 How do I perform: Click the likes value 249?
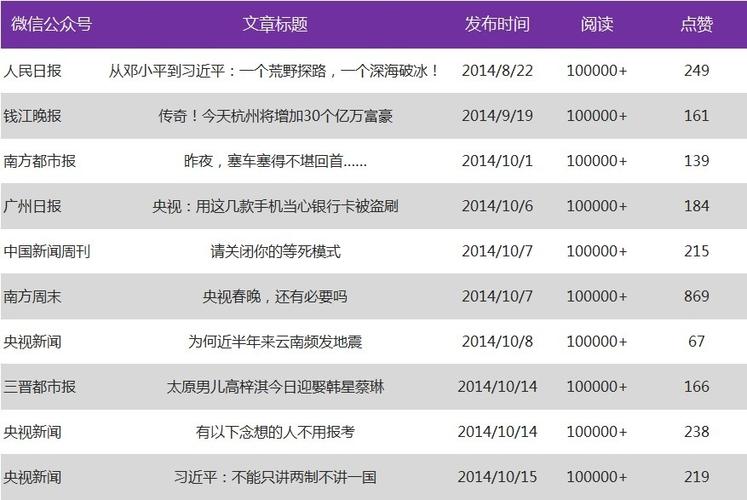coord(697,70)
